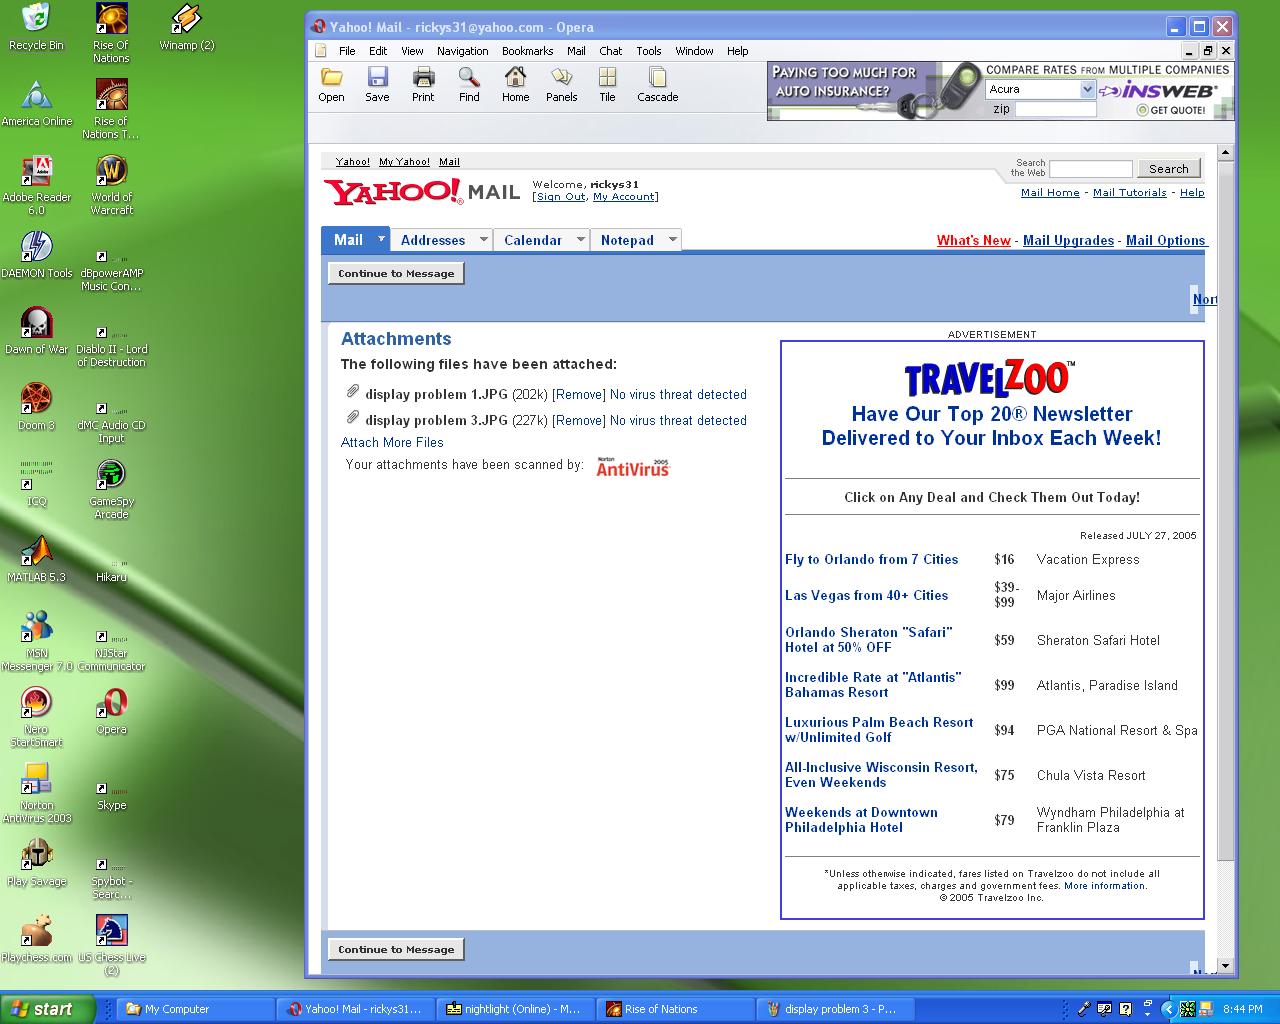Click the Open toolbar icon in Opera
The height and width of the screenshot is (1024, 1280).
click(331, 84)
